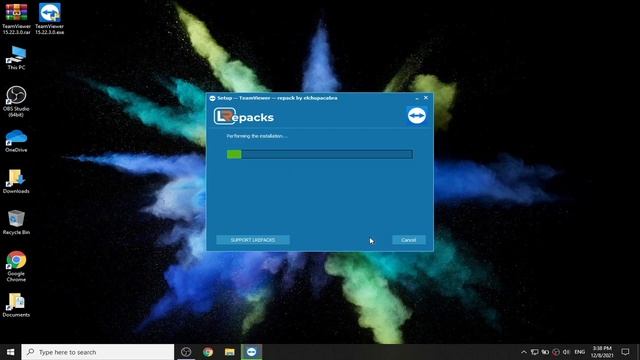Click the installation progress bar
640x360 pixels.
click(x=320, y=154)
